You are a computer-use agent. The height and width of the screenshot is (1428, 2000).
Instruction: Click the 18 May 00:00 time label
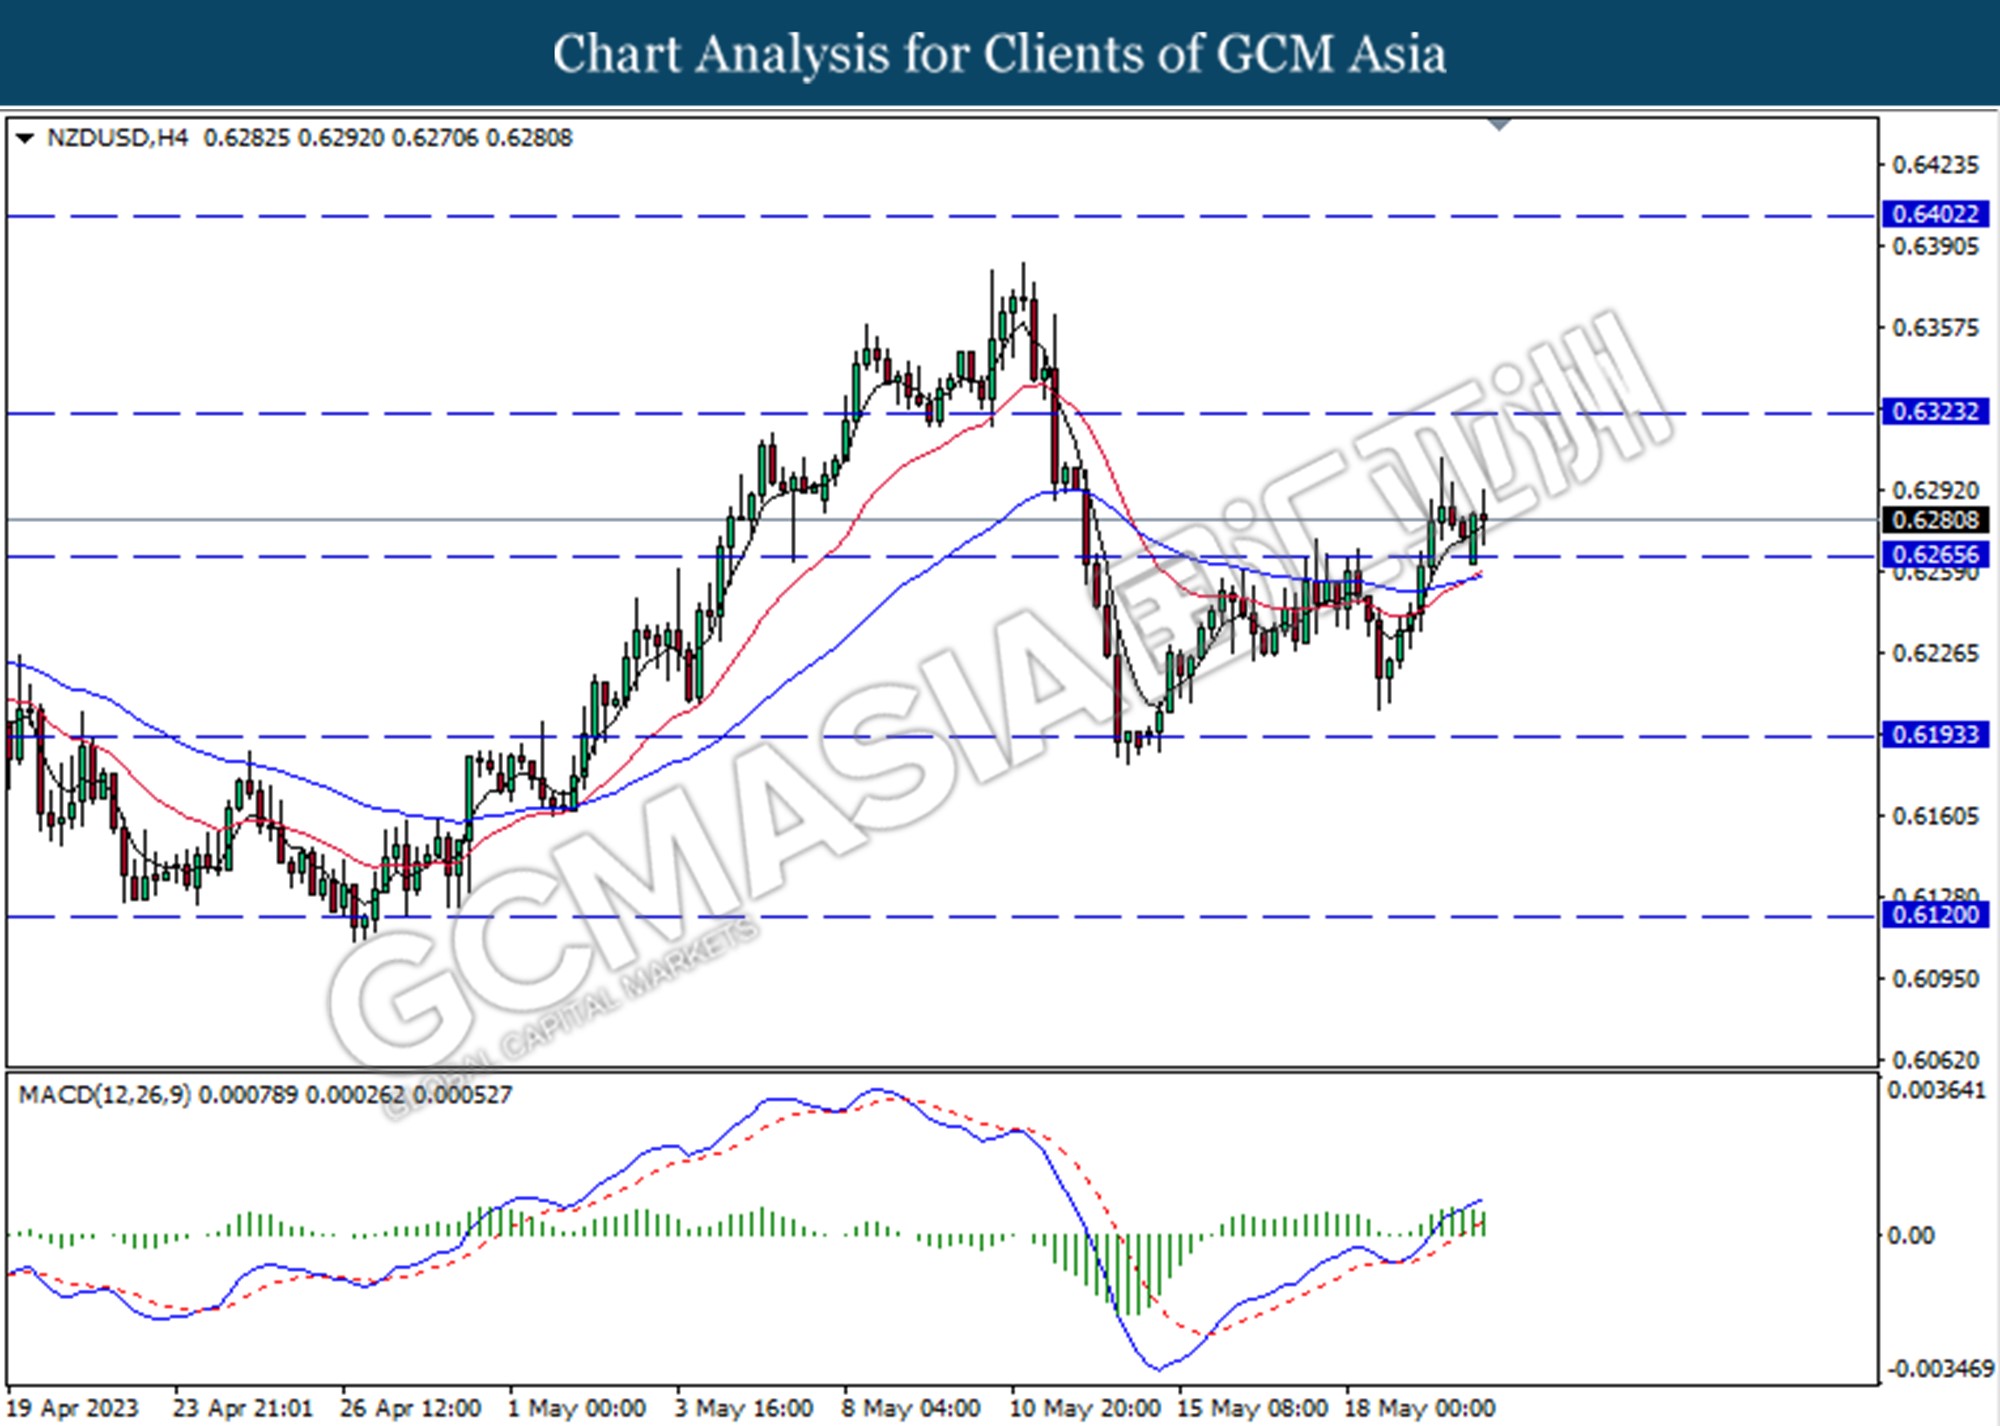coord(1419,1408)
